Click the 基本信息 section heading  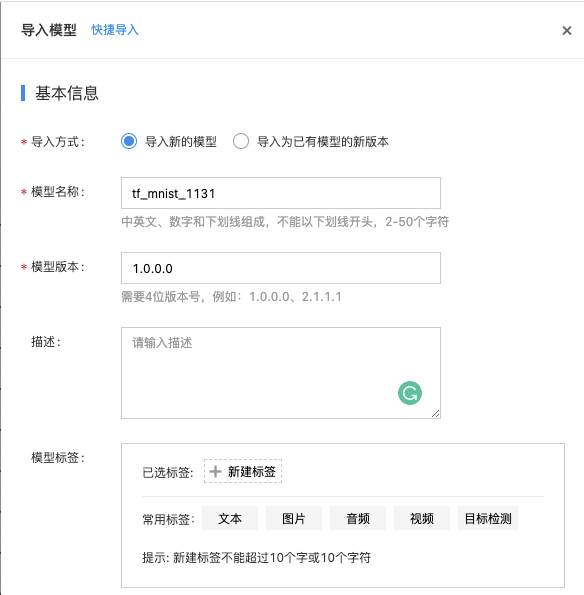click(67, 93)
